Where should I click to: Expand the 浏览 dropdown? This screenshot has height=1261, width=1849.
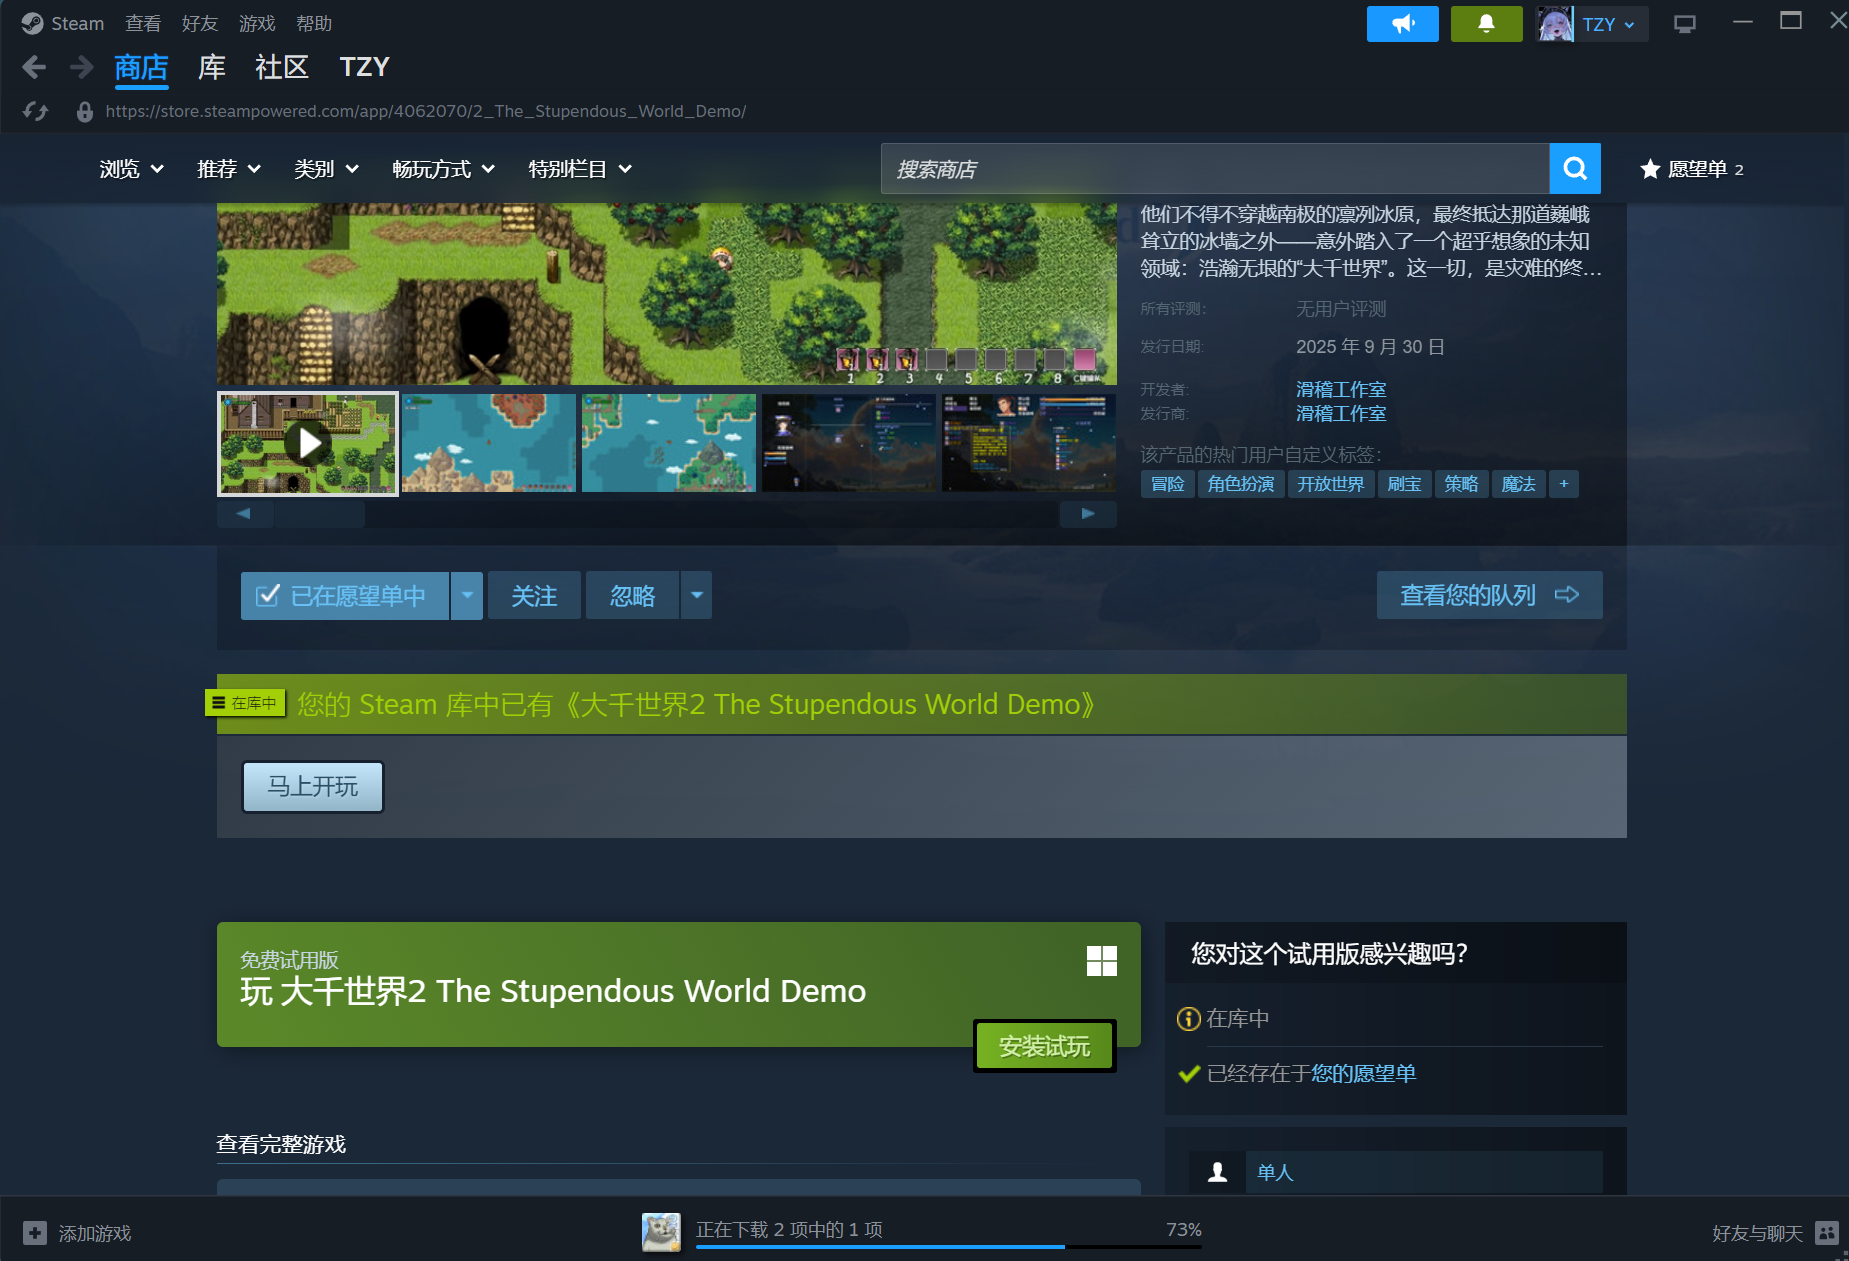pos(131,169)
